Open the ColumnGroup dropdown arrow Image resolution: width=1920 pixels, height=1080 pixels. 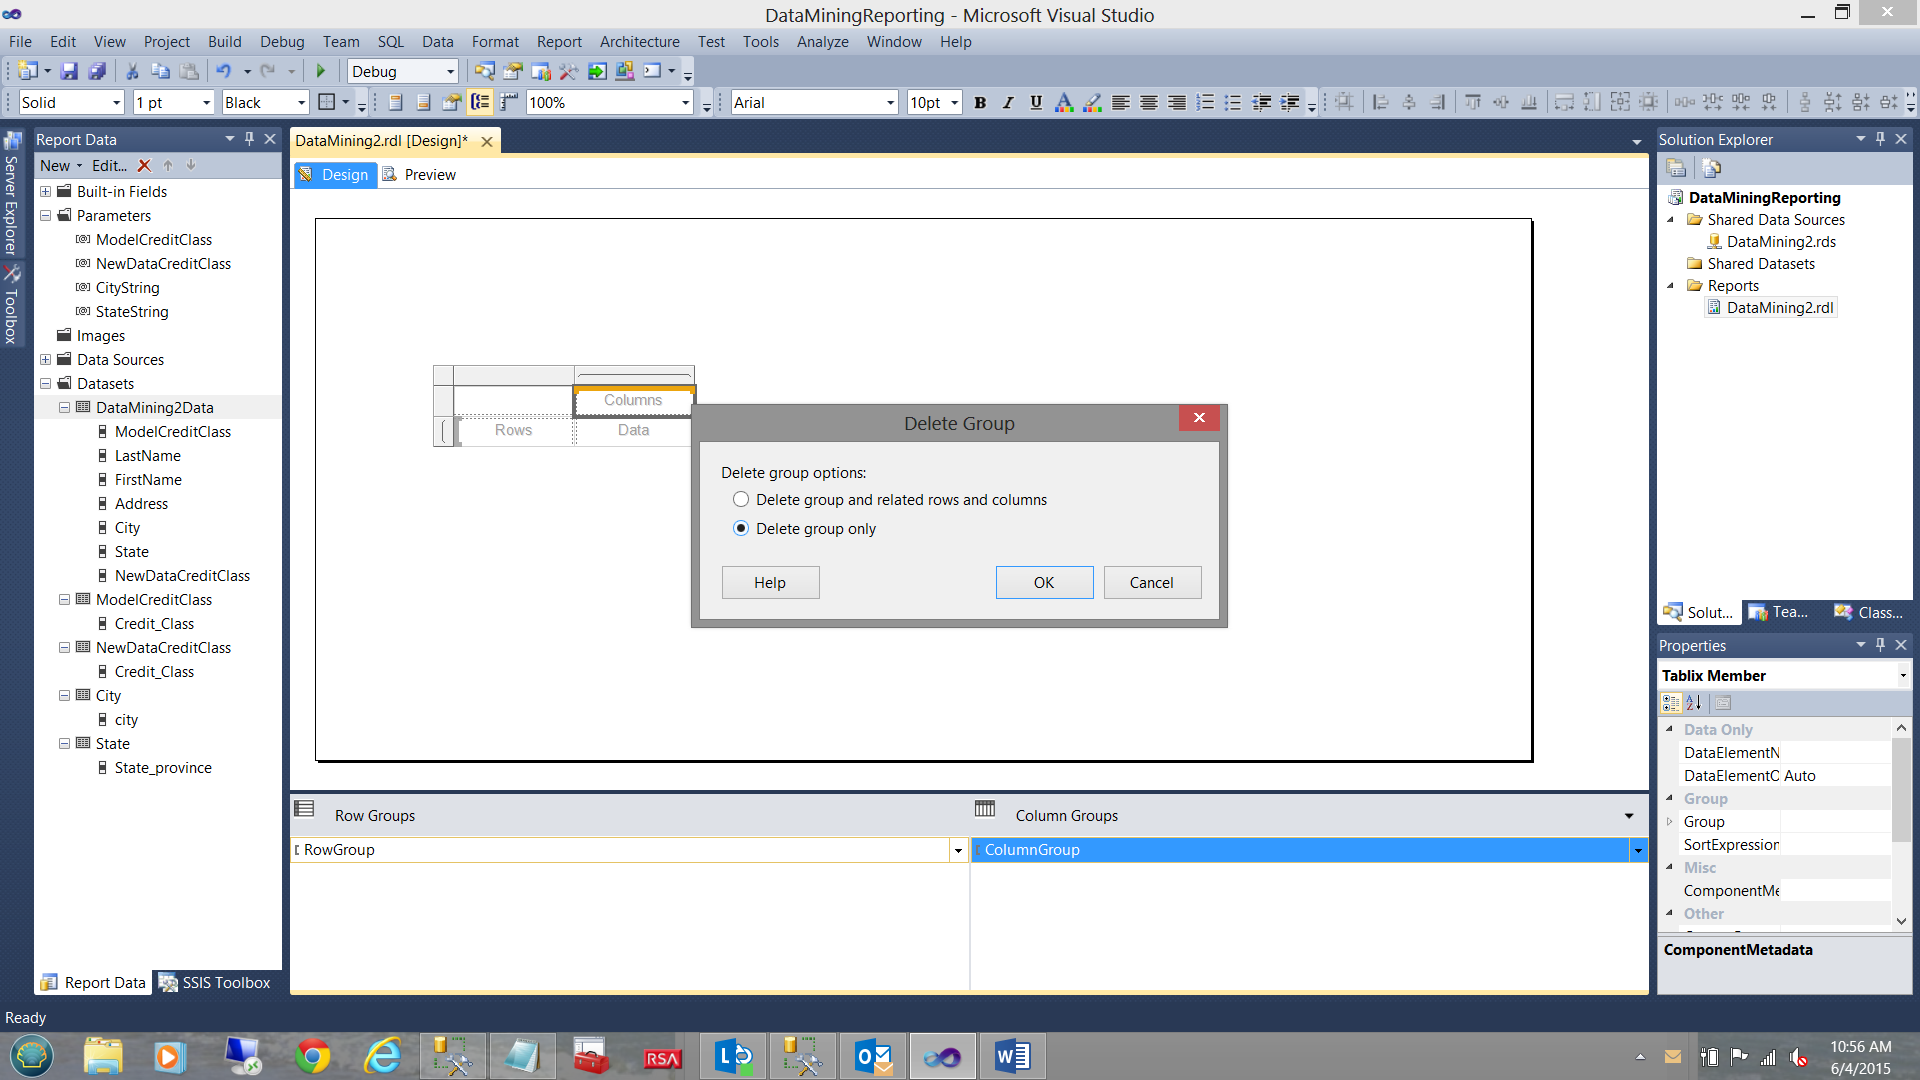point(1638,850)
